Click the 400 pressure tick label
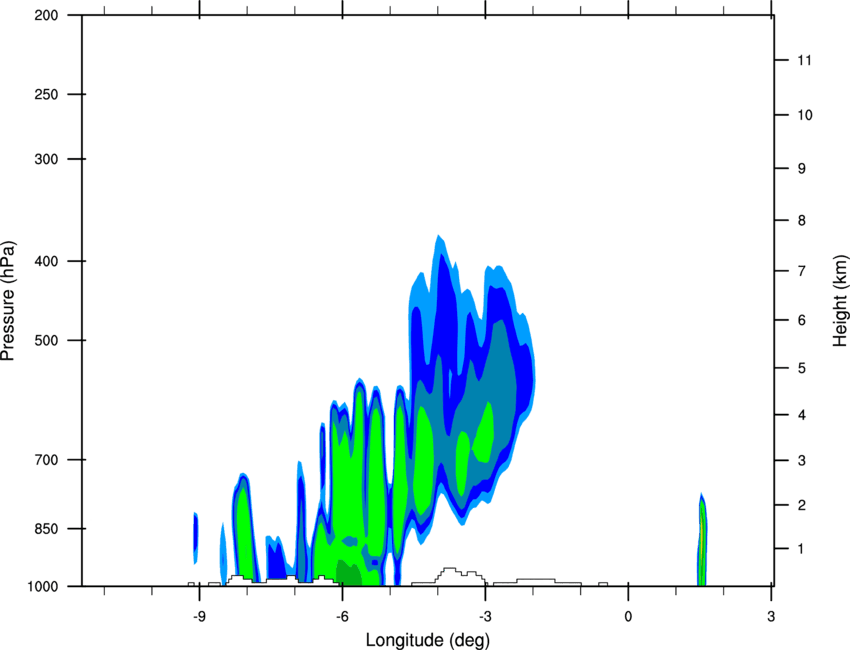The image size is (850, 650). 46,261
